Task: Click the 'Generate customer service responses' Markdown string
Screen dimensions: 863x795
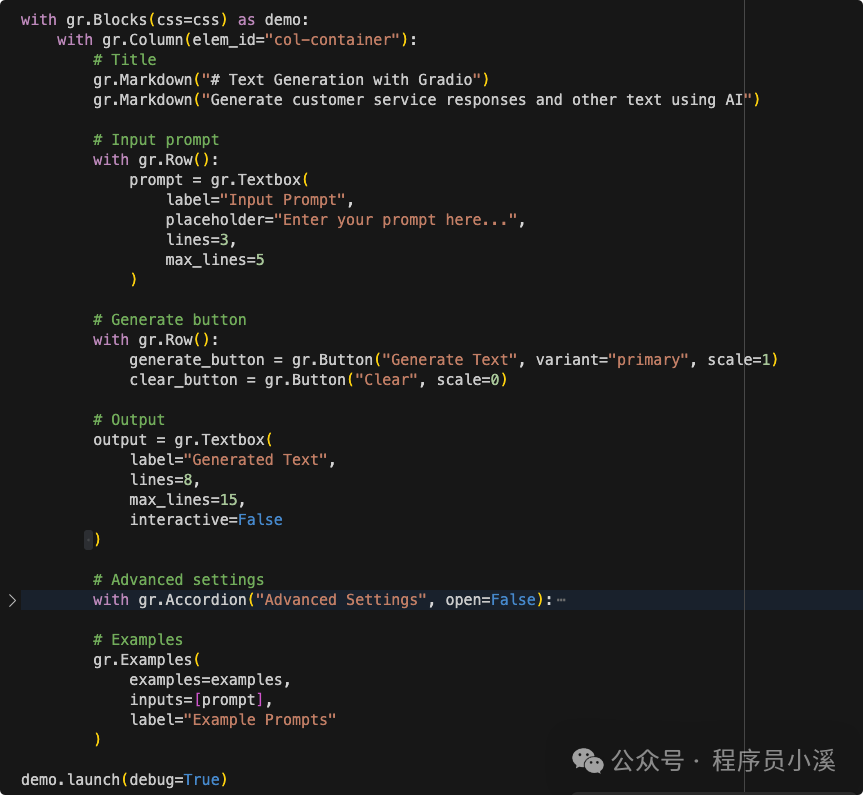Action: (477, 100)
